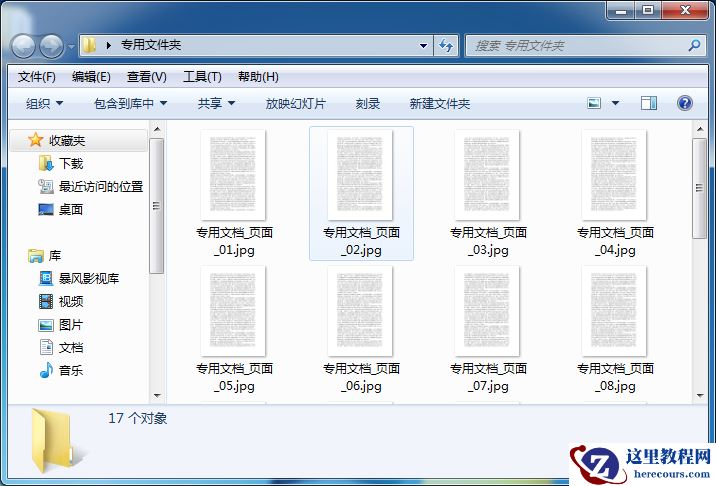Click the 收藏夹 star icon
This screenshot has width=716, height=486.
coord(35,140)
